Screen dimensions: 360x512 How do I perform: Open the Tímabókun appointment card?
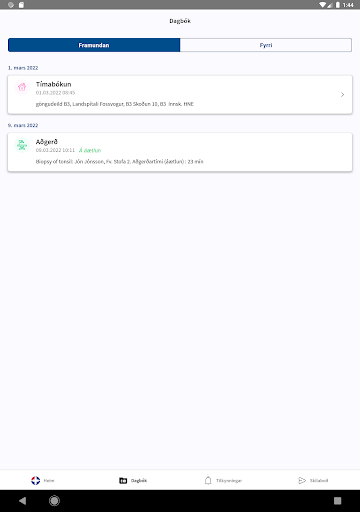coord(180,95)
